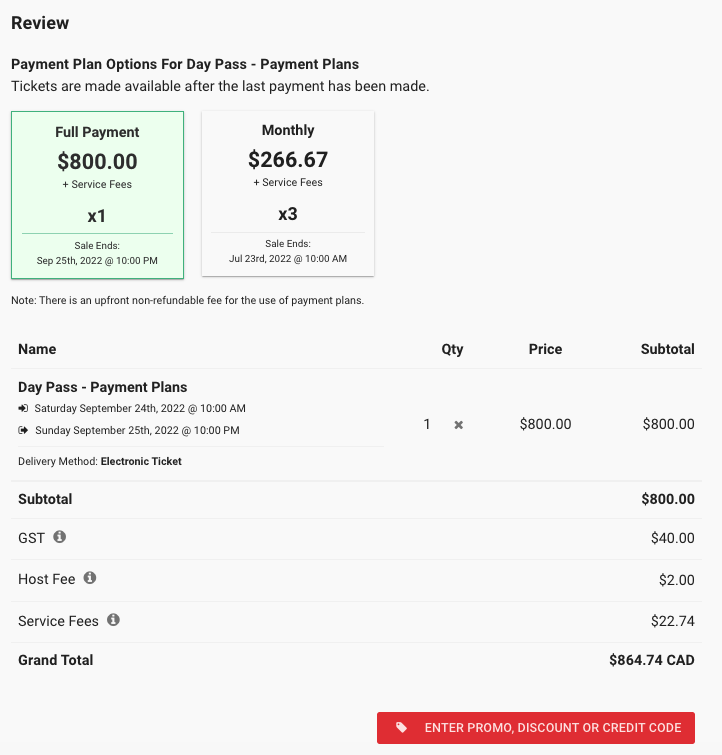Choose the Monthly payment plan card
722x755 pixels.
coord(288,194)
